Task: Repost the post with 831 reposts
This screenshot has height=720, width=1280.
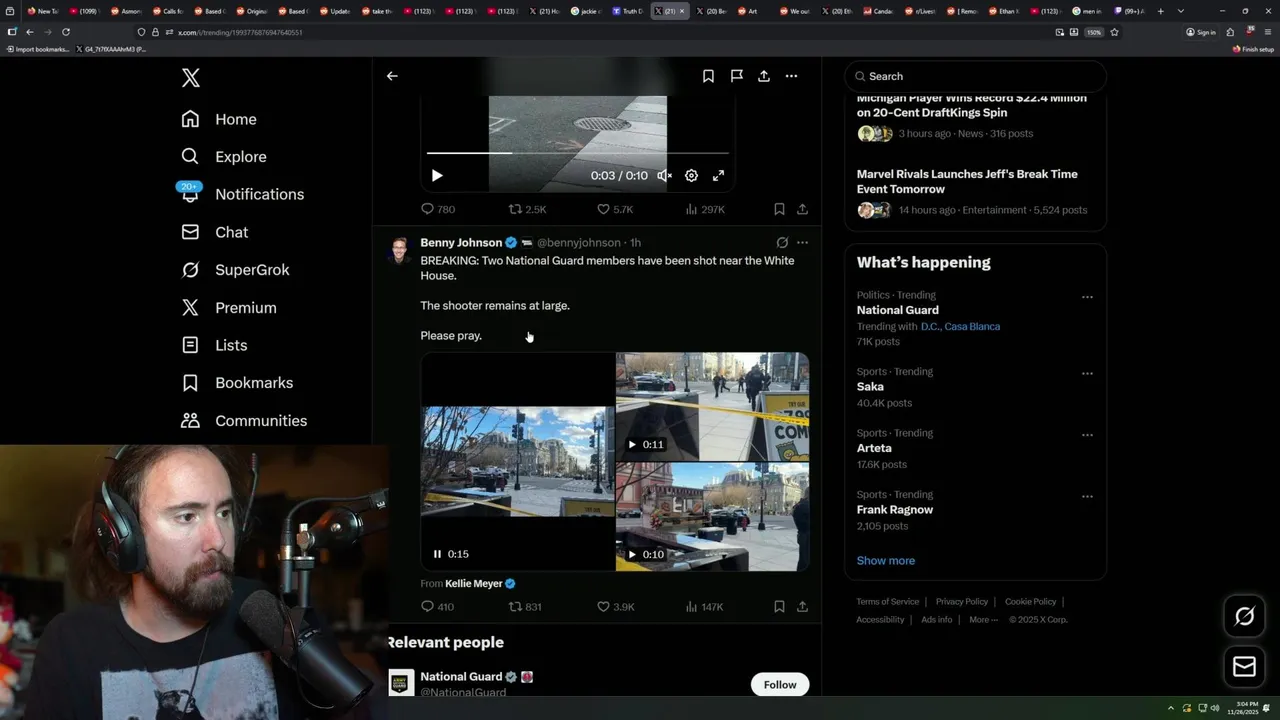Action: click(525, 606)
